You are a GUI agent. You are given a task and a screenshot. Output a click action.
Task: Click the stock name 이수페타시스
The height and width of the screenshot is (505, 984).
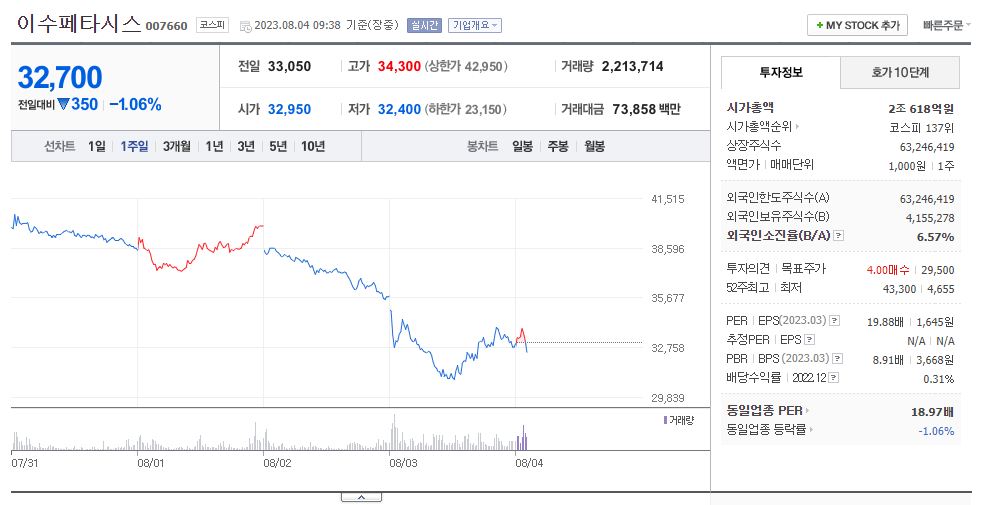[x=78, y=24]
